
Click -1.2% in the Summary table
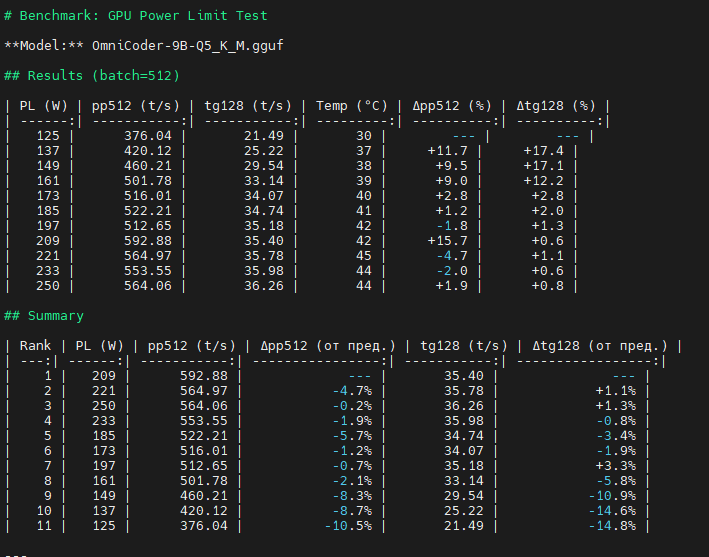[352, 451]
